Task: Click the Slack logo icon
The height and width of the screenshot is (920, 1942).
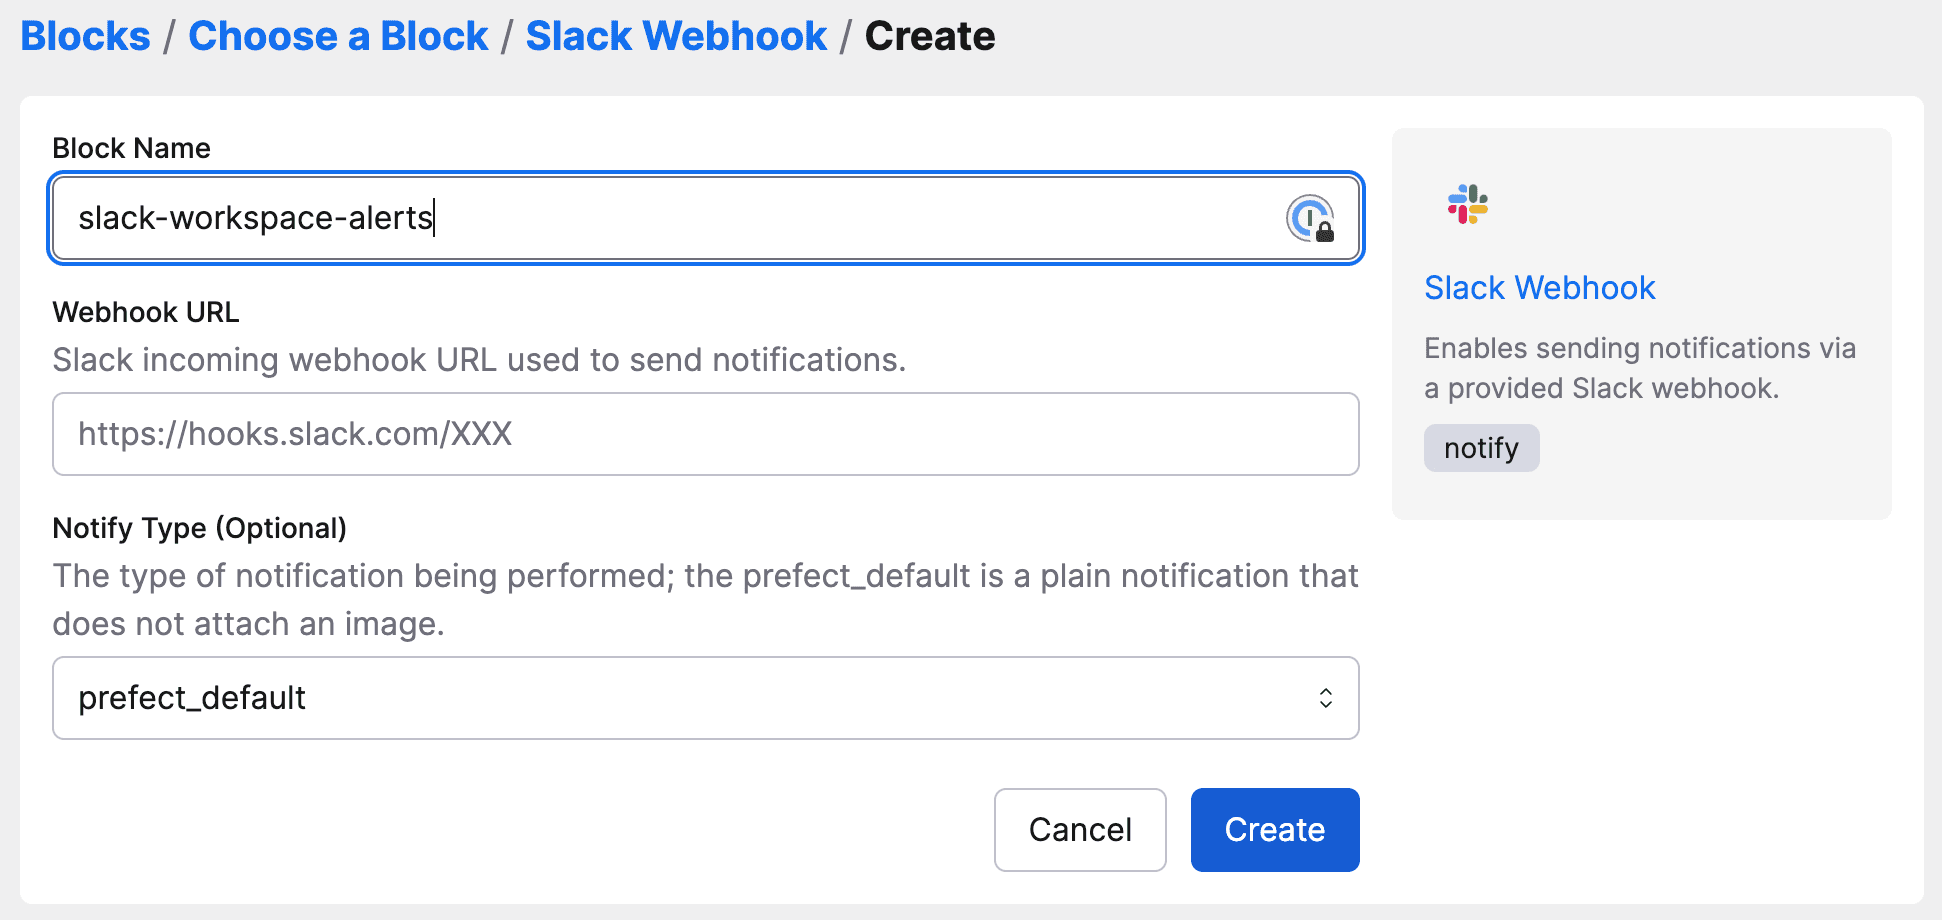Action: (1467, 204)
